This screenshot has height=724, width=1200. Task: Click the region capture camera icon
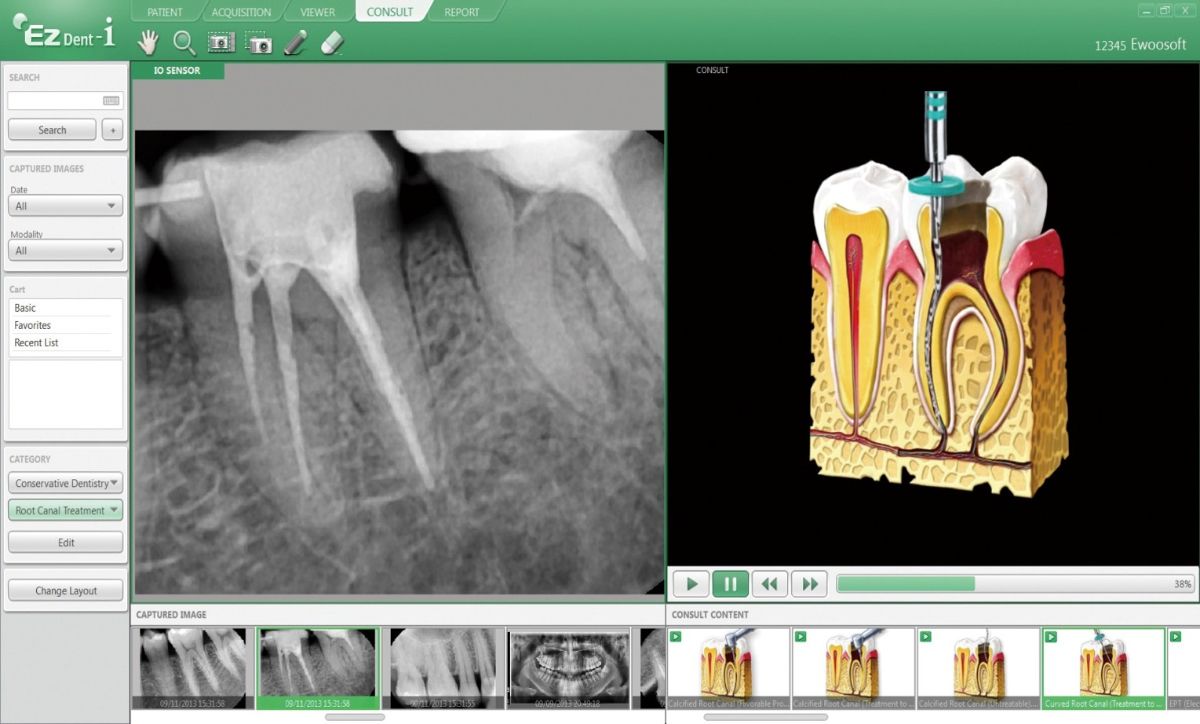tap(258, 43)
